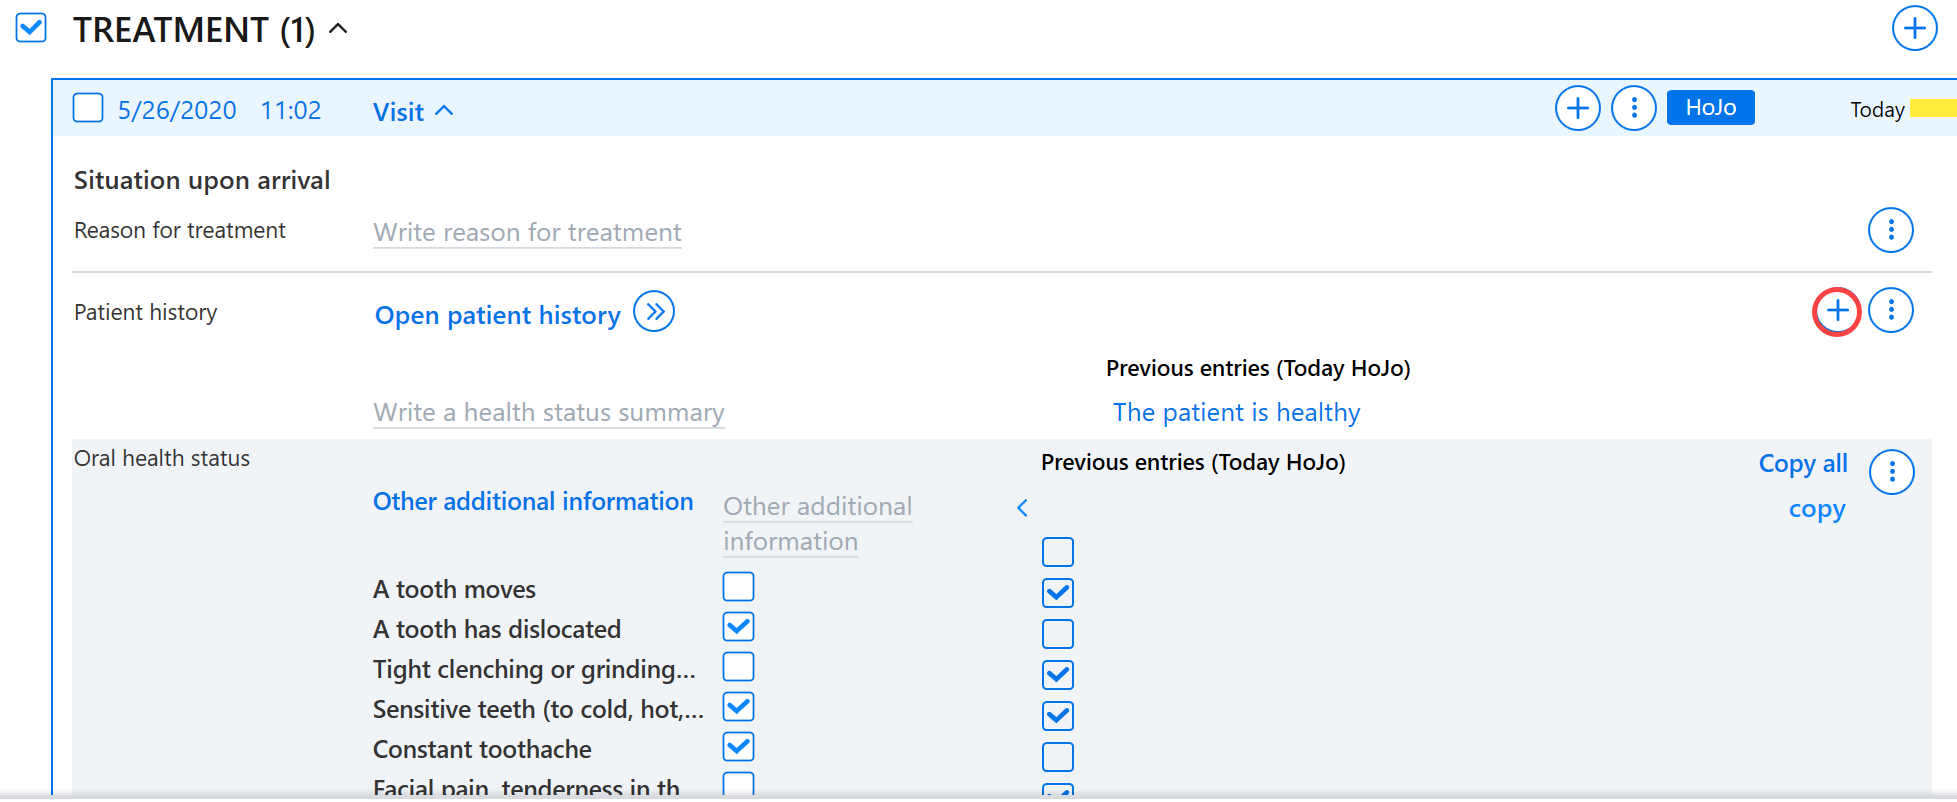
Task: Click the plus icon beside TREATMENT heading
Action: pos(1914,28)
